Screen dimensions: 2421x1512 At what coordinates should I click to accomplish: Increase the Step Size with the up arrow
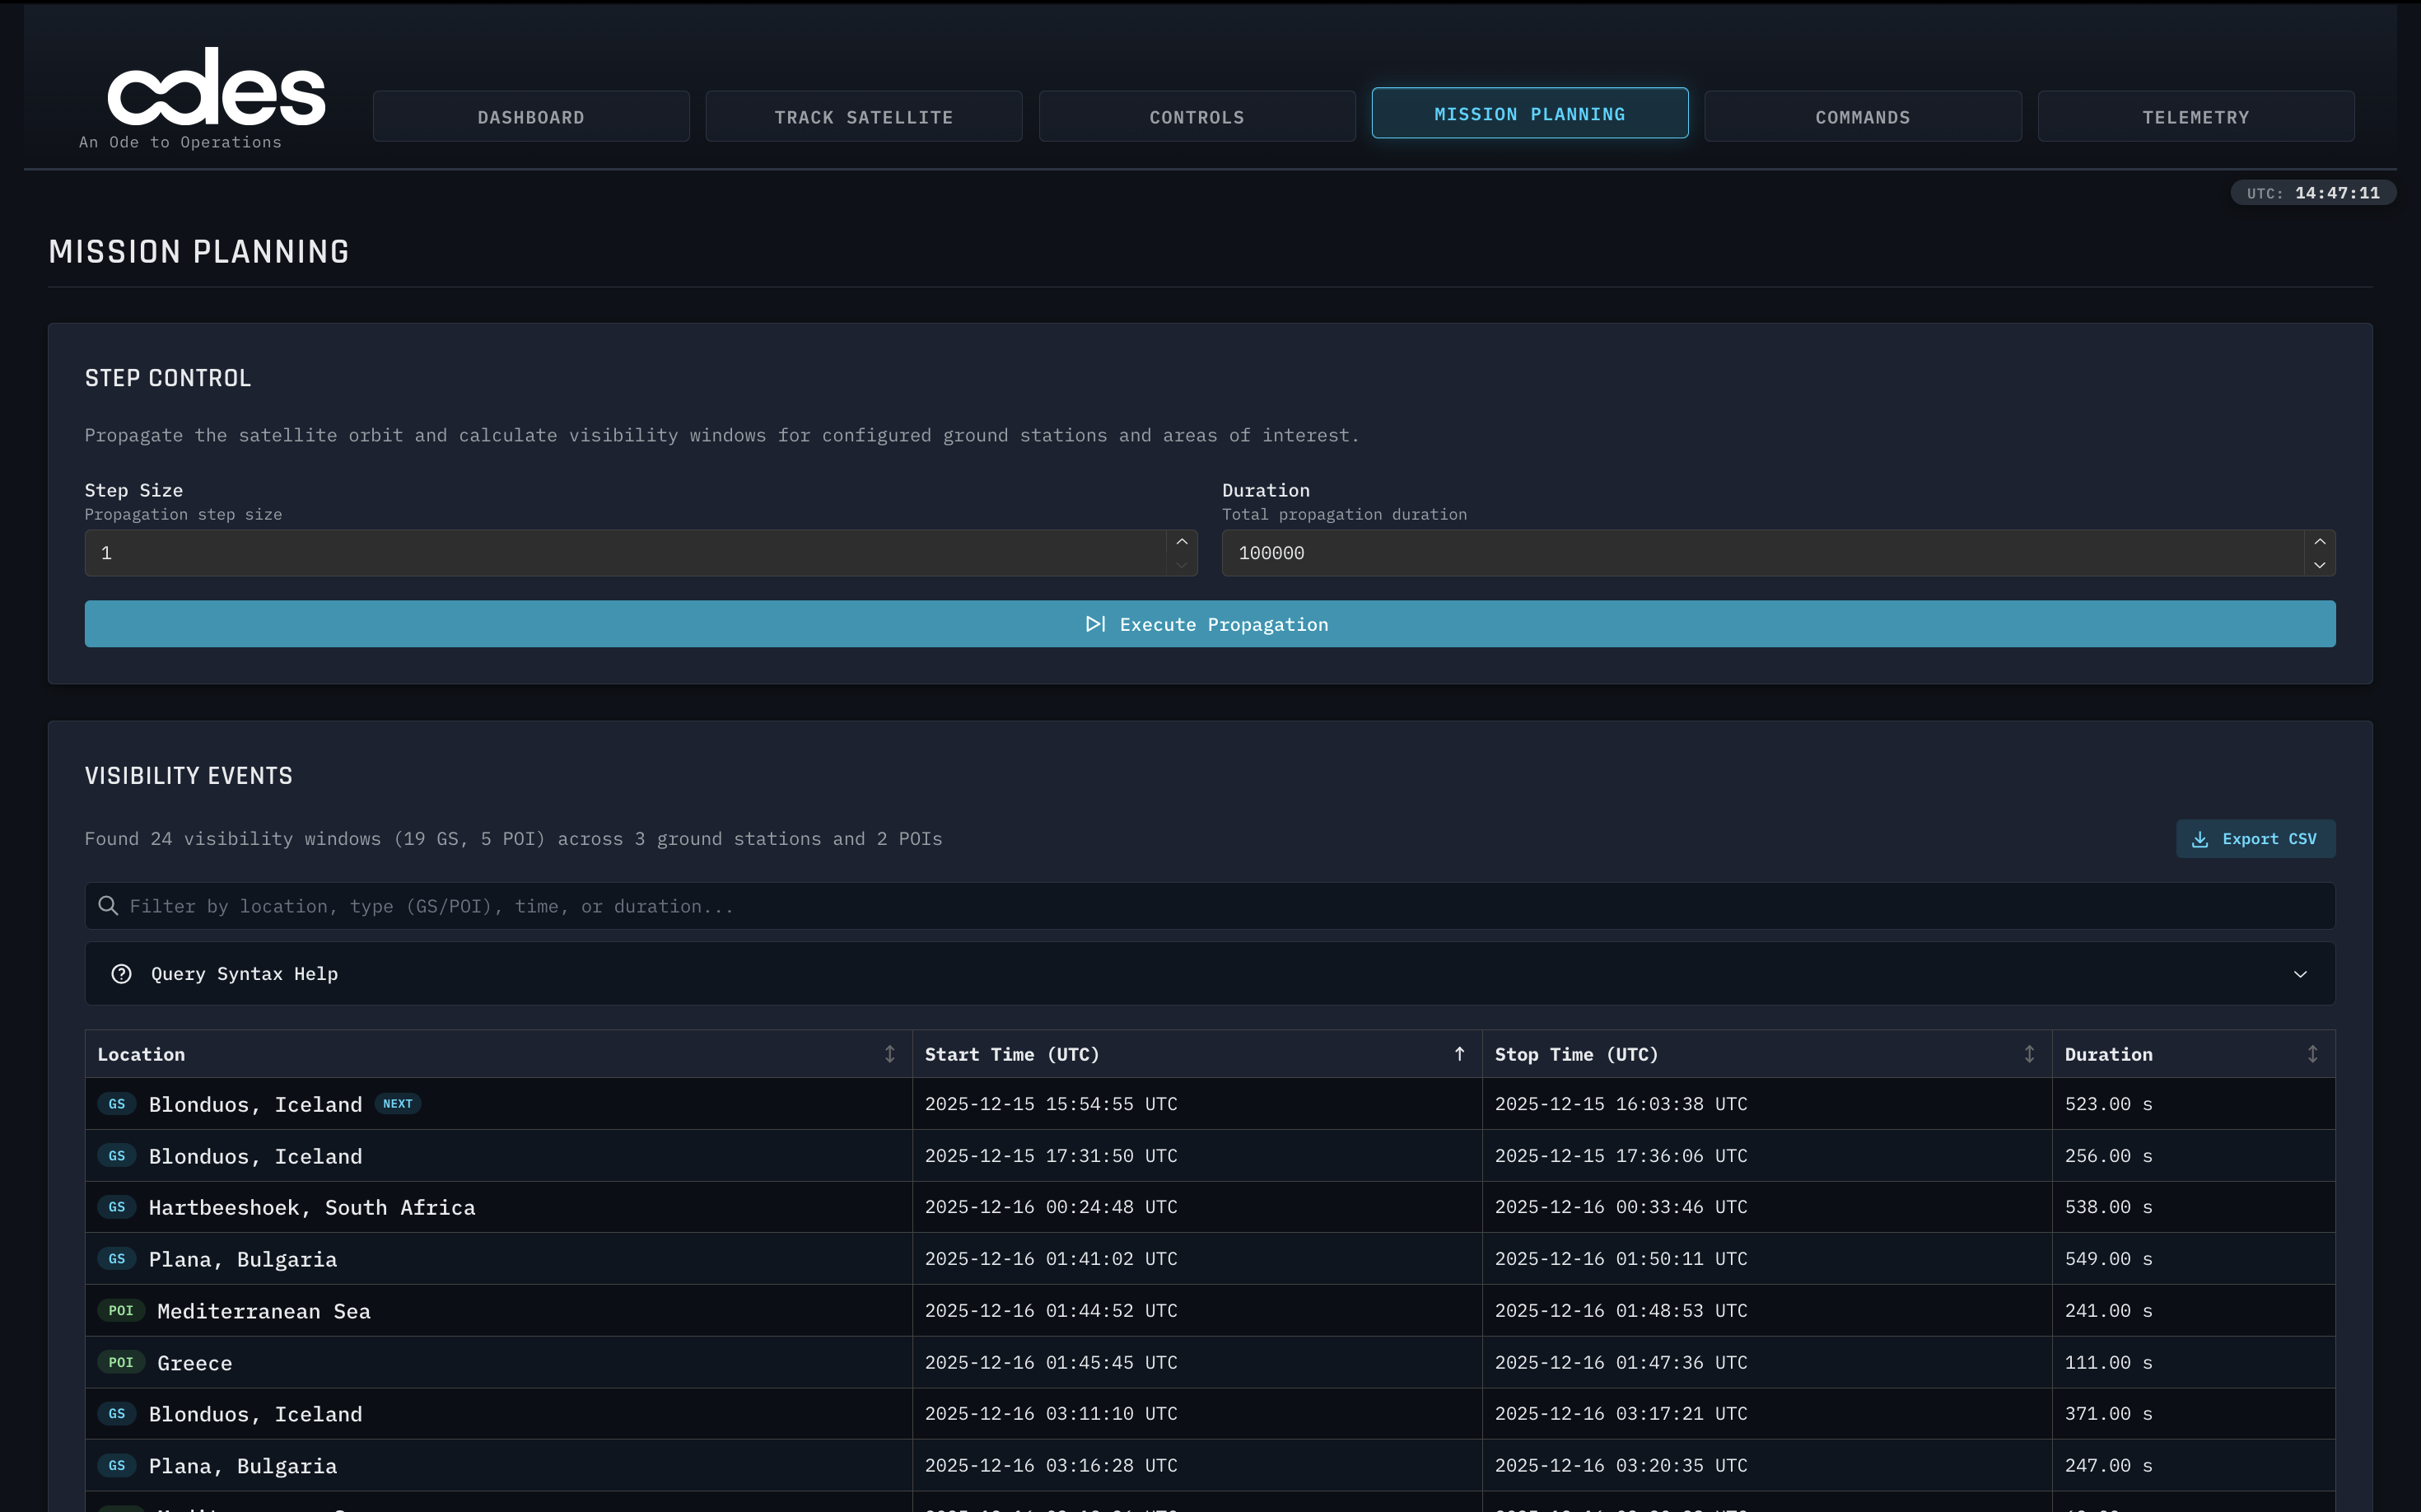point(1181,542)
